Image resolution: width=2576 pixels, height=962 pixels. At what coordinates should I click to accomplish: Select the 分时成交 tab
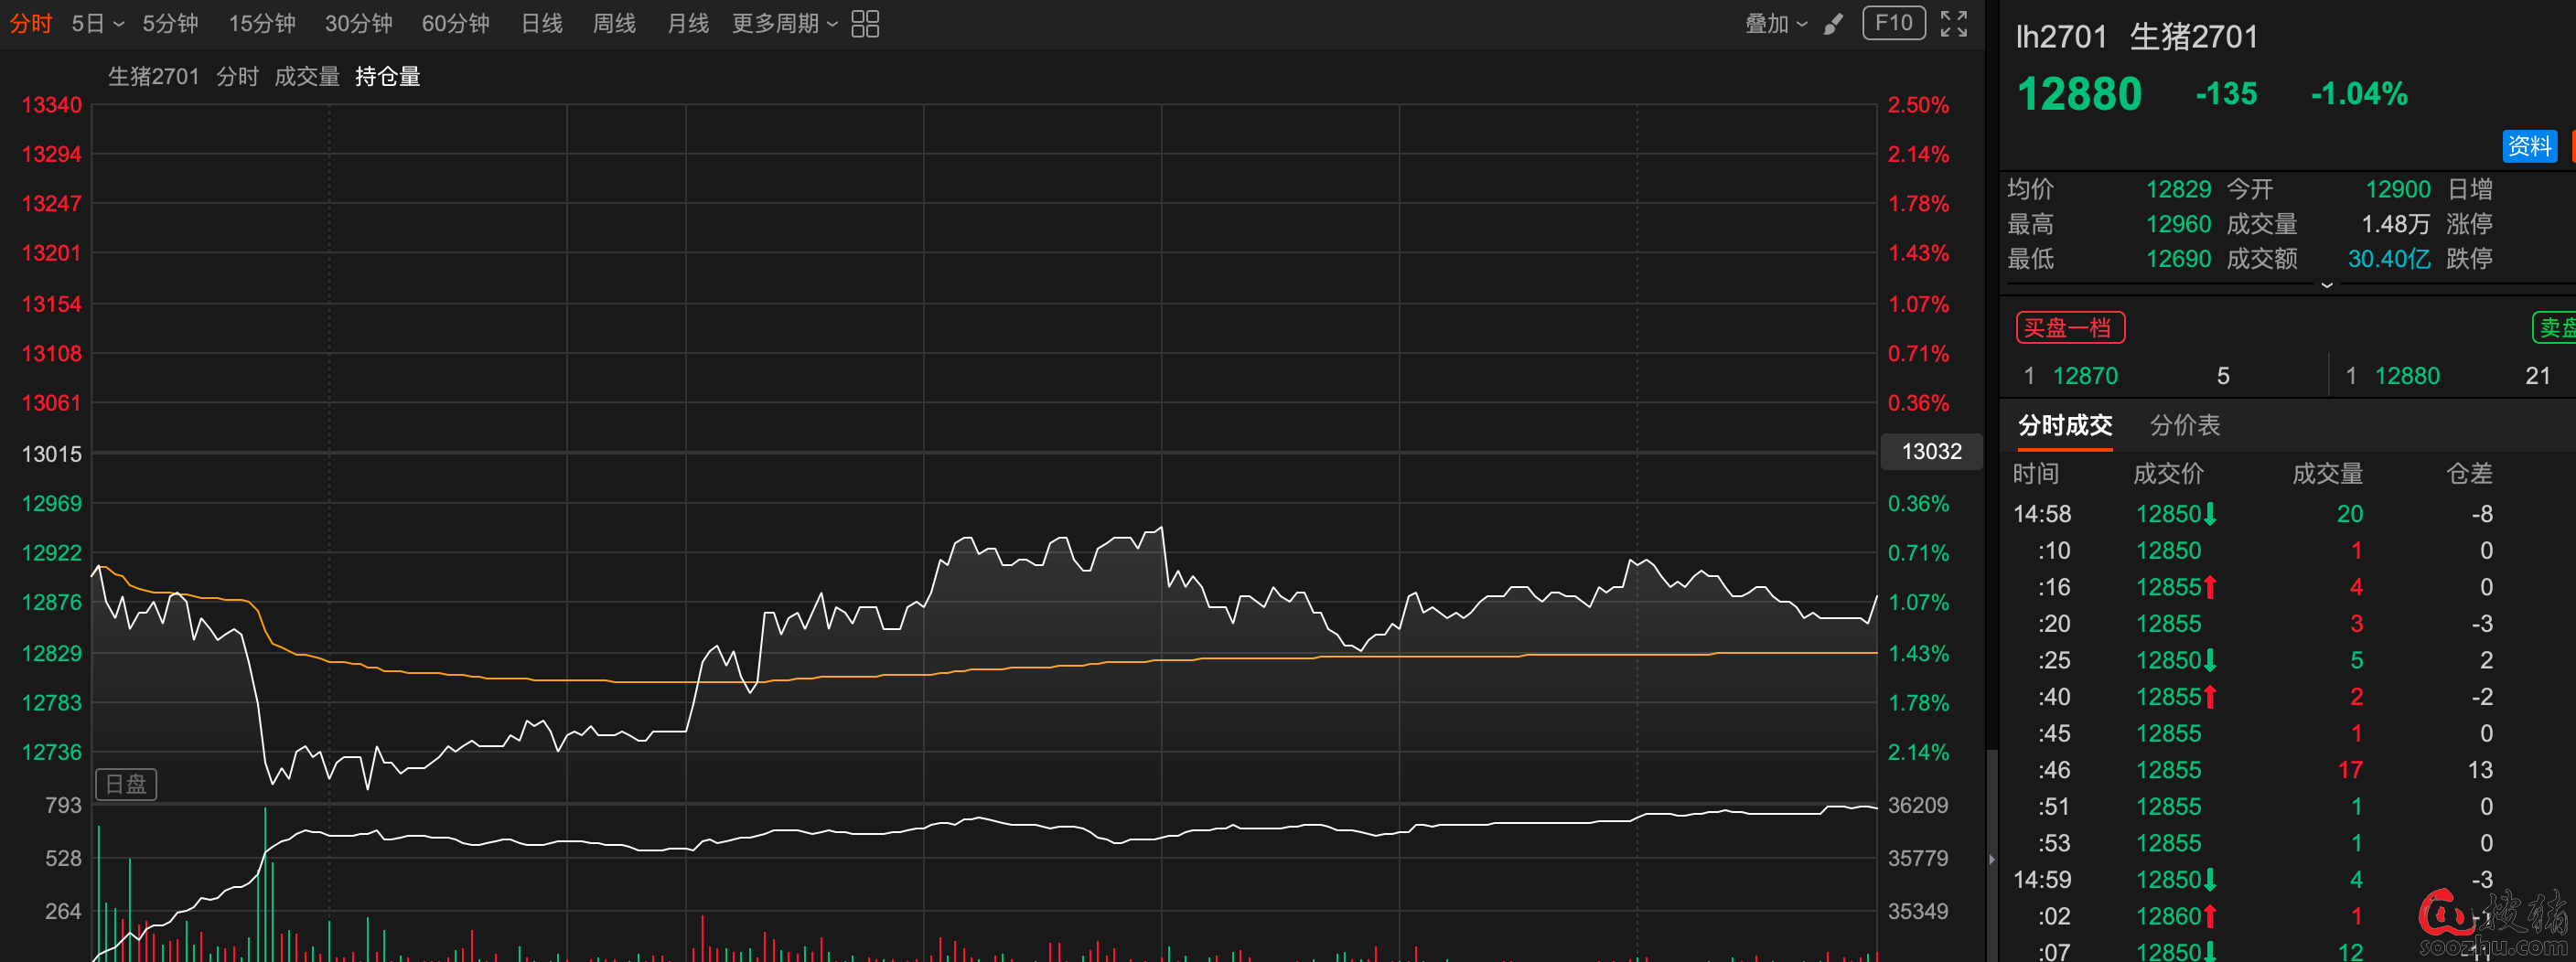click(x=2064, y=426)
